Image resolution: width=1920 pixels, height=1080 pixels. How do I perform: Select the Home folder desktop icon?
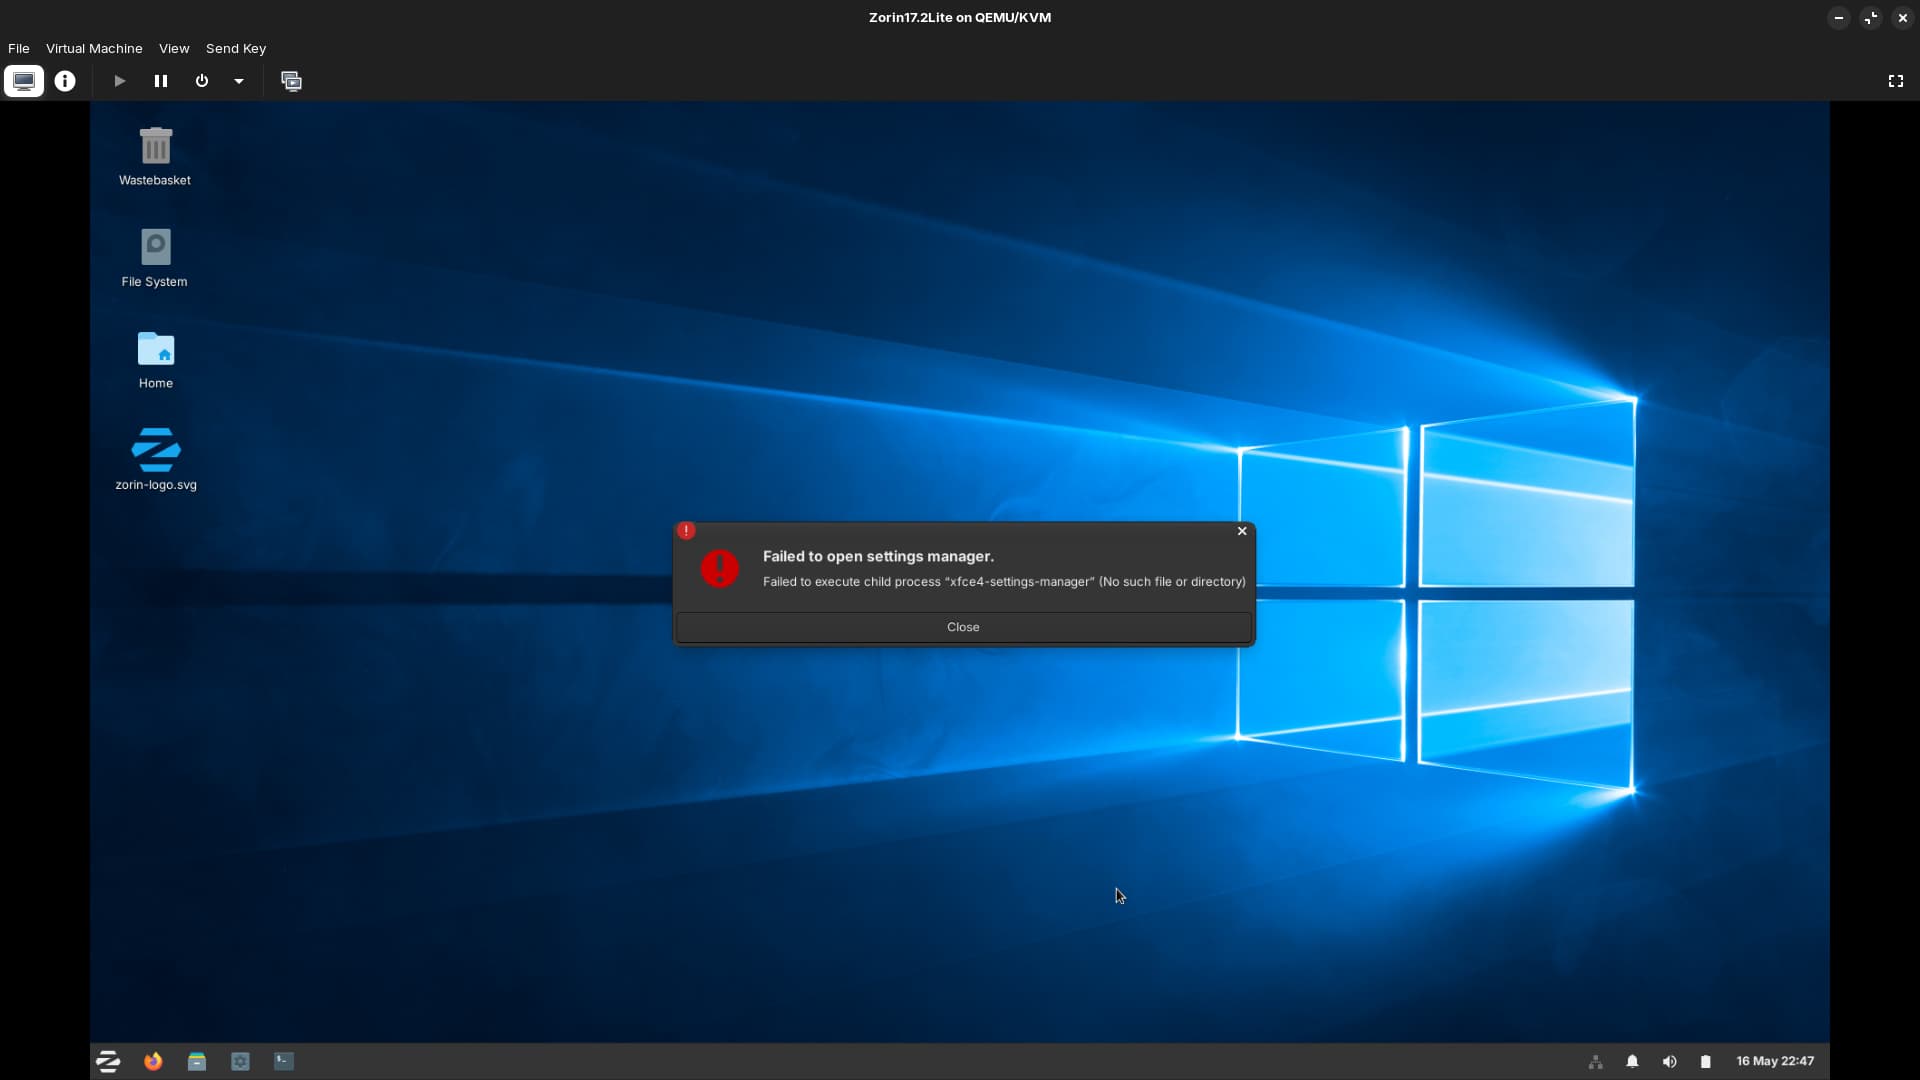coord(156,360)
